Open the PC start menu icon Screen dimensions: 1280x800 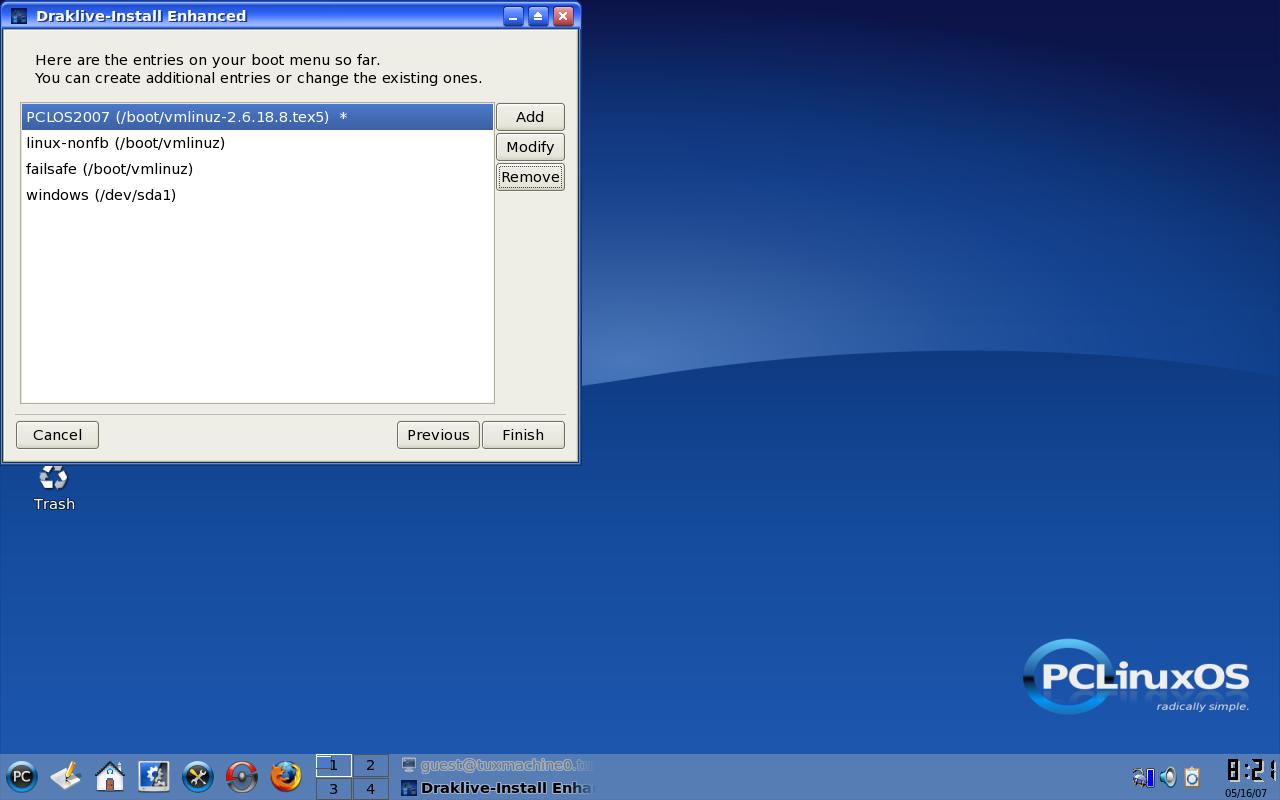(21, 776)
